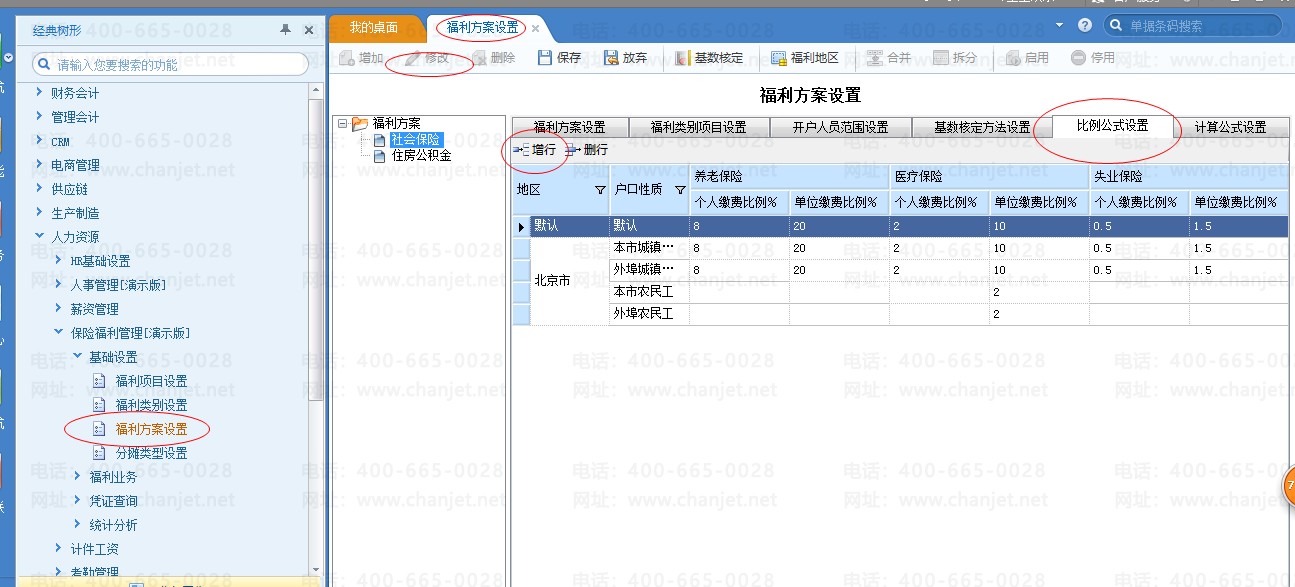1295x587 pixels.
Task: Select 住房公积金 in the plan tree
Action: 421,155
